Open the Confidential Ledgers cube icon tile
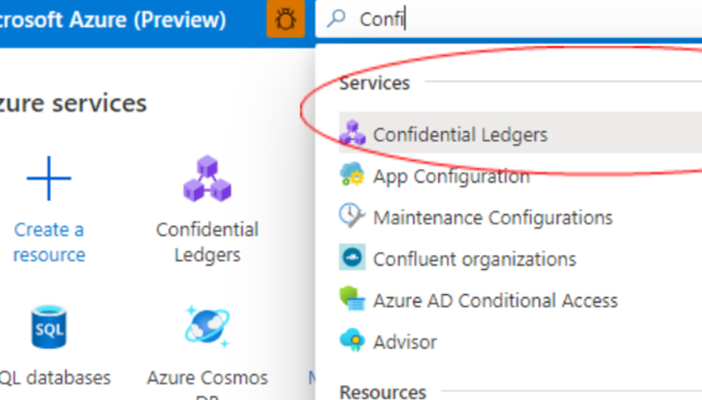Screen dimensions: 702x400 pos(207,178)
